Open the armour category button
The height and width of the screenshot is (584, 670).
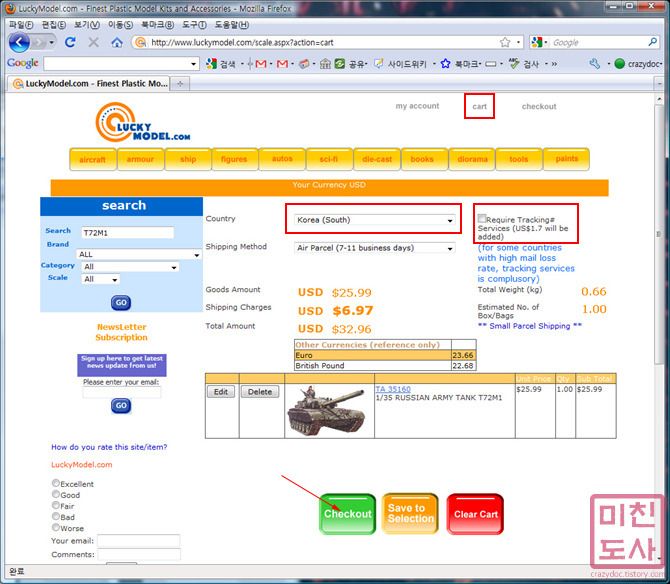(x=140, y=159)
